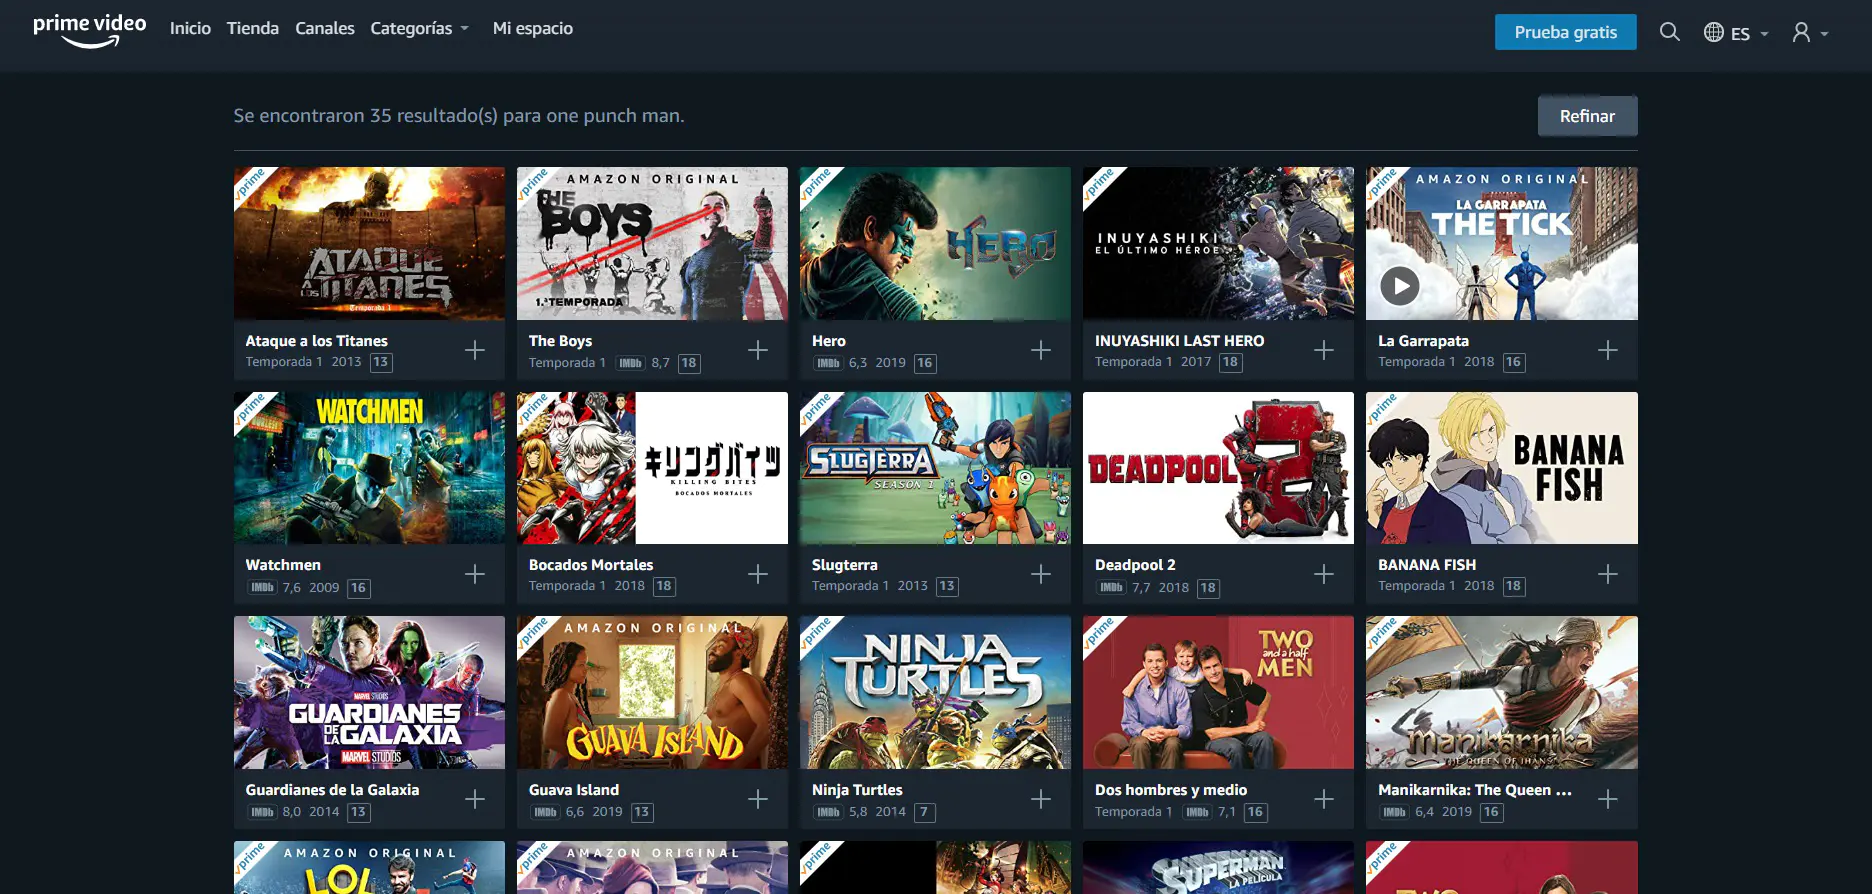Open the Tienda section
Image resolution: width=1872 pixels, height=894 pixels.
(253, 28)
